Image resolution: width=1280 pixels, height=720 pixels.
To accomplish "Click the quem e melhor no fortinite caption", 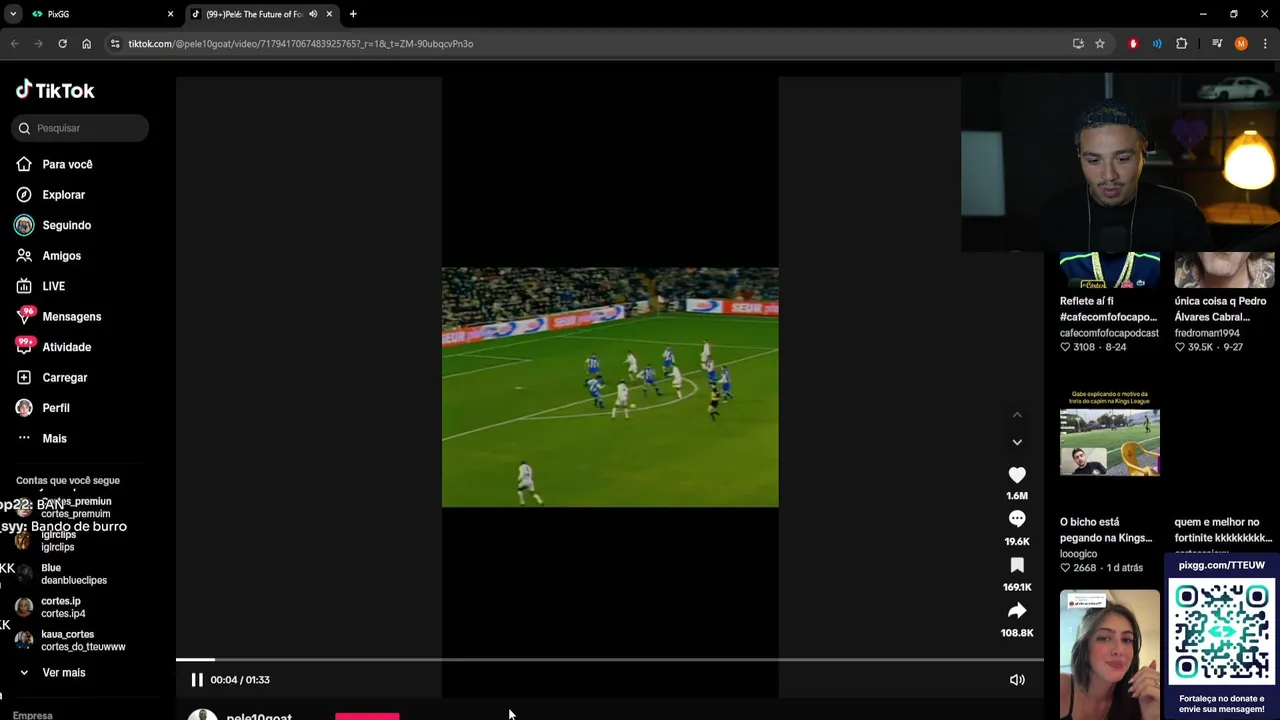I will click(1223, 530).
